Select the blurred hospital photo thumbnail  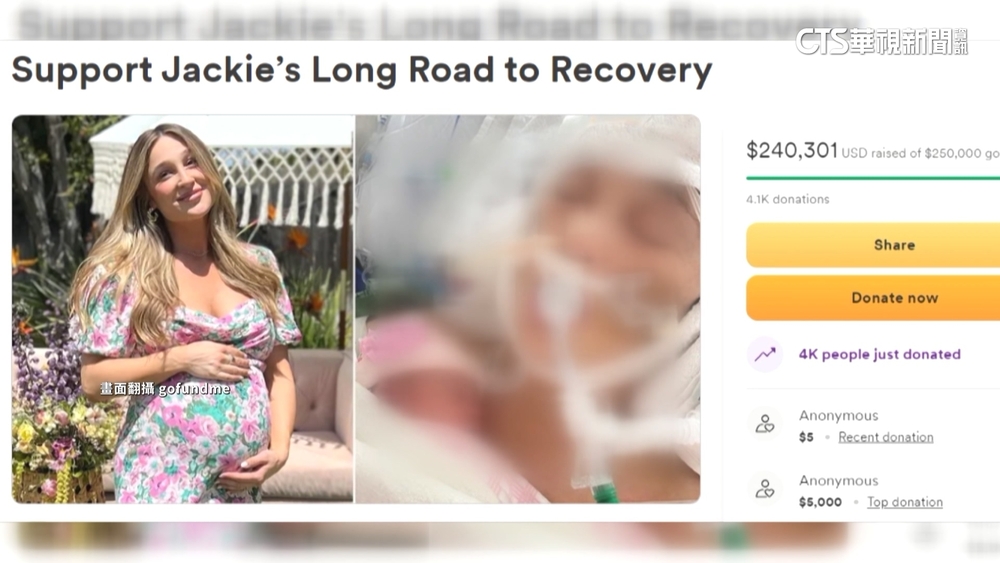tap(528, 309)
